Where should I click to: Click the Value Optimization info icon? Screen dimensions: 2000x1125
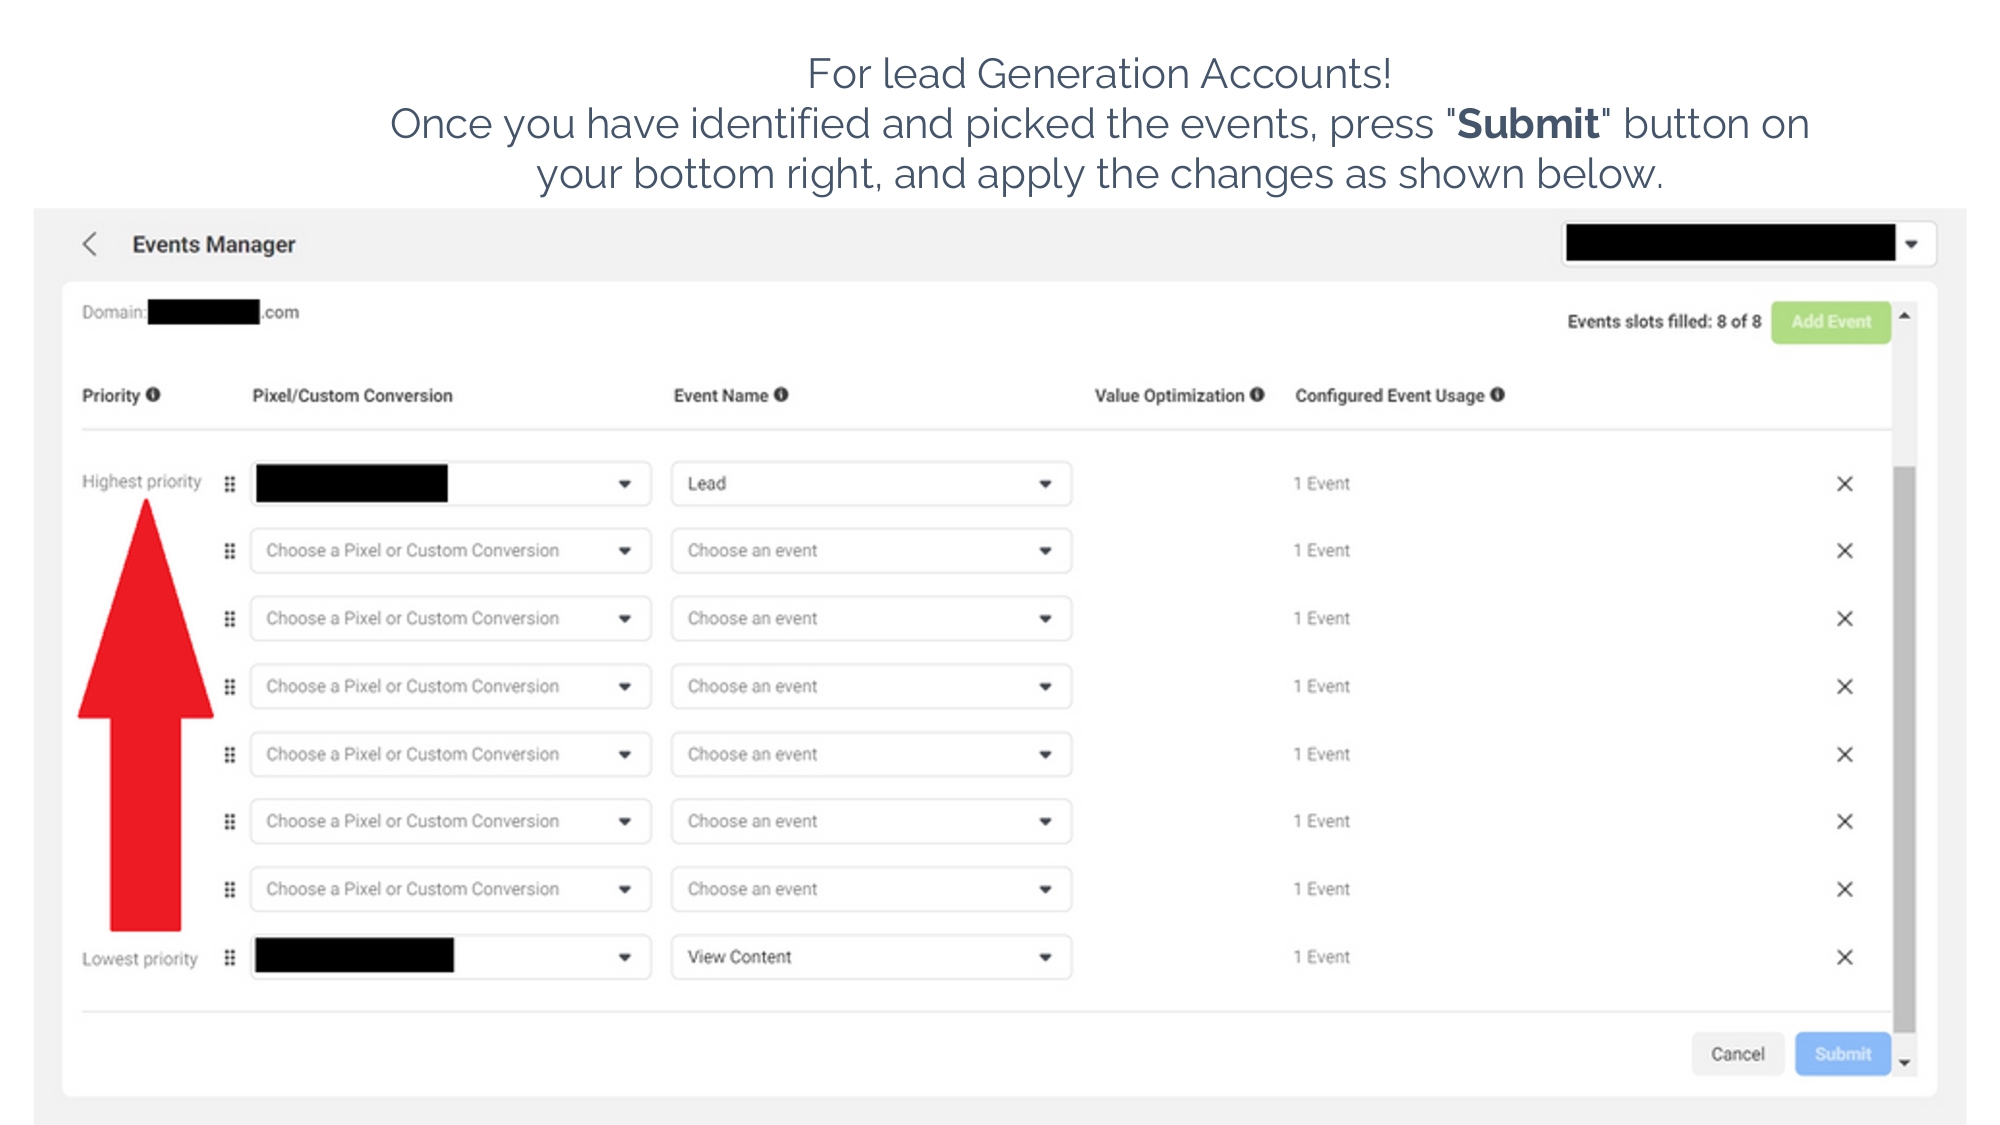(x=1257, y=394)
